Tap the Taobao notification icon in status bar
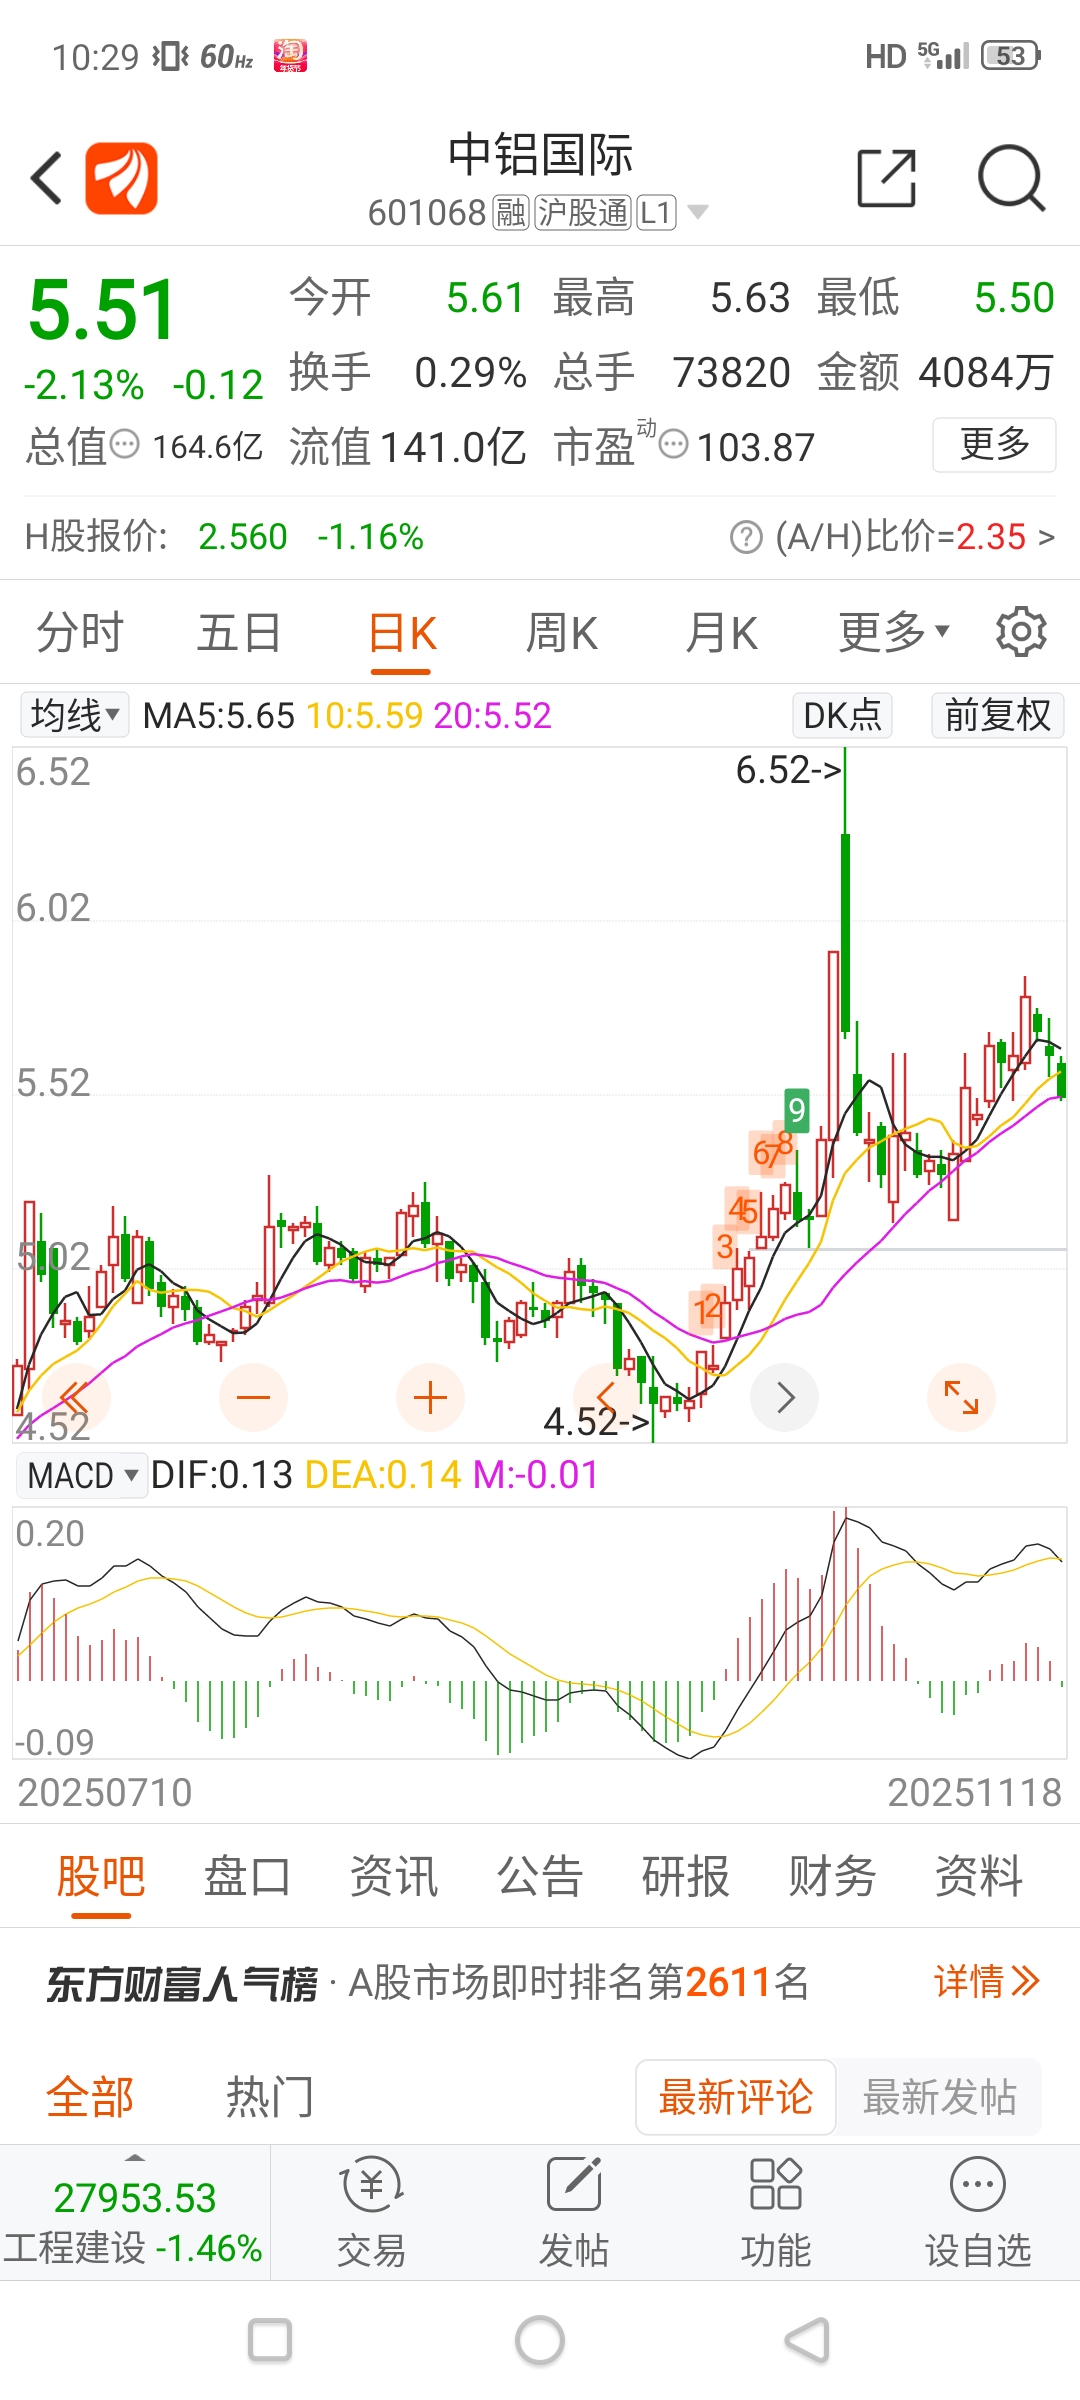The height and width of the screenshot is (2400, 1080). [x=290, y=56]
